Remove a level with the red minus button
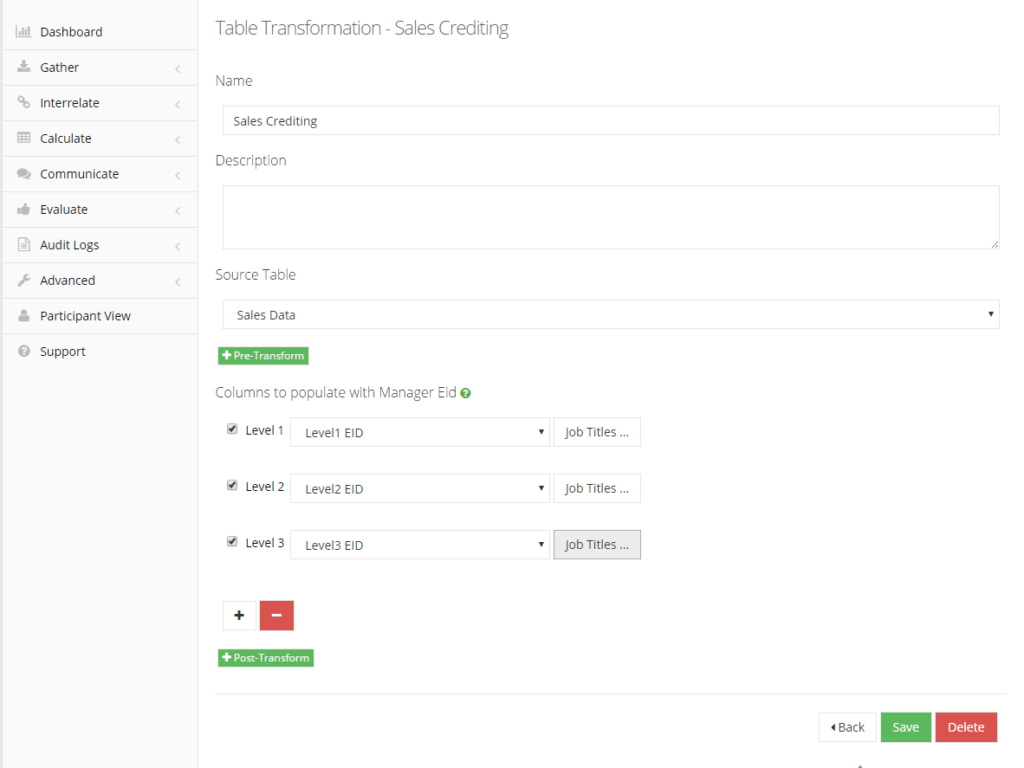 pyautogui.click(x=277, y=615)
